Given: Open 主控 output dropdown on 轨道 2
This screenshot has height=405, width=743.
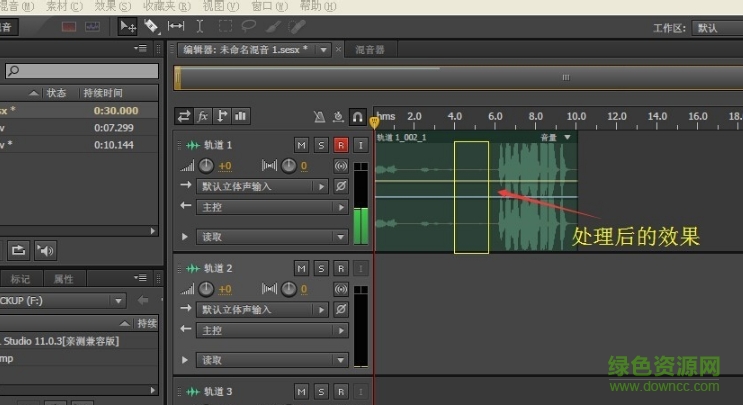Looking at the screenshot, I should pyautogui.click(x=264, y=330).
